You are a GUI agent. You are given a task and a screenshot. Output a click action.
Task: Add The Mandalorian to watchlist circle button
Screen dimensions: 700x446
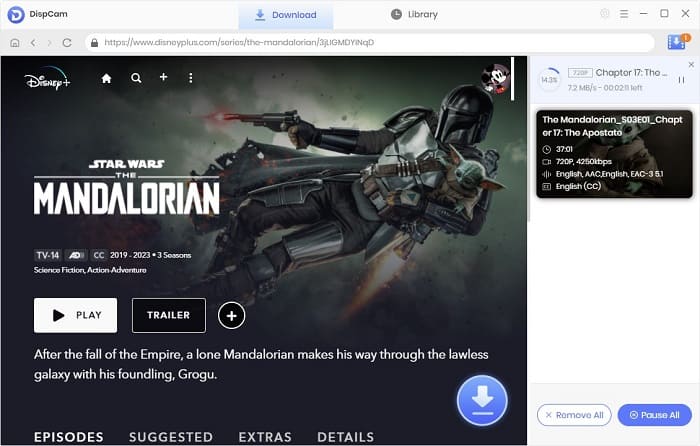click(231, 316)
